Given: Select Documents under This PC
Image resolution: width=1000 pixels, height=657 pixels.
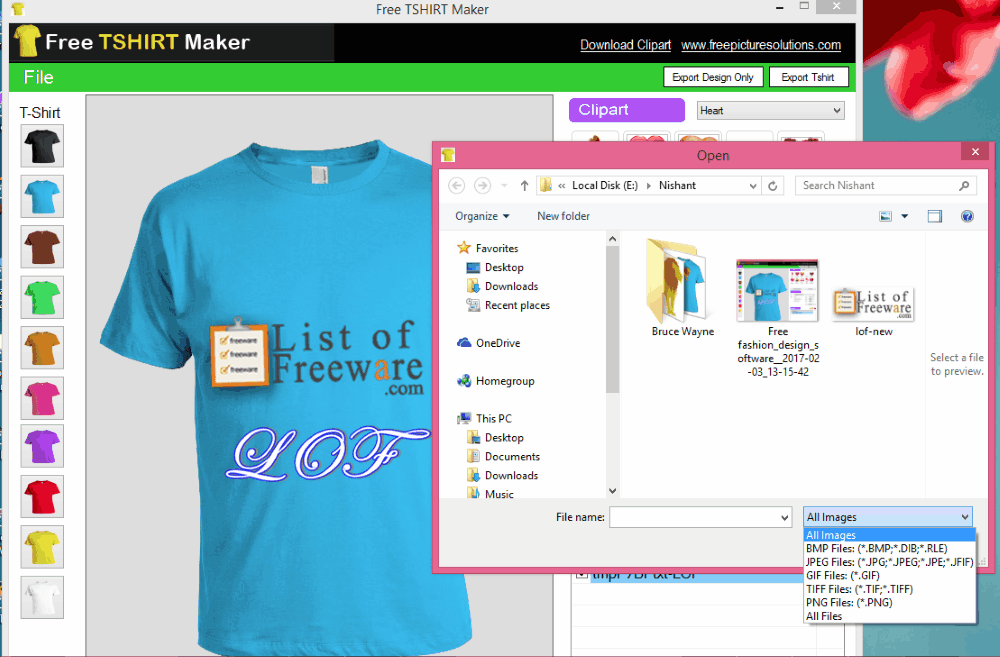Looking at the screenshot, I should click(503, 457).
